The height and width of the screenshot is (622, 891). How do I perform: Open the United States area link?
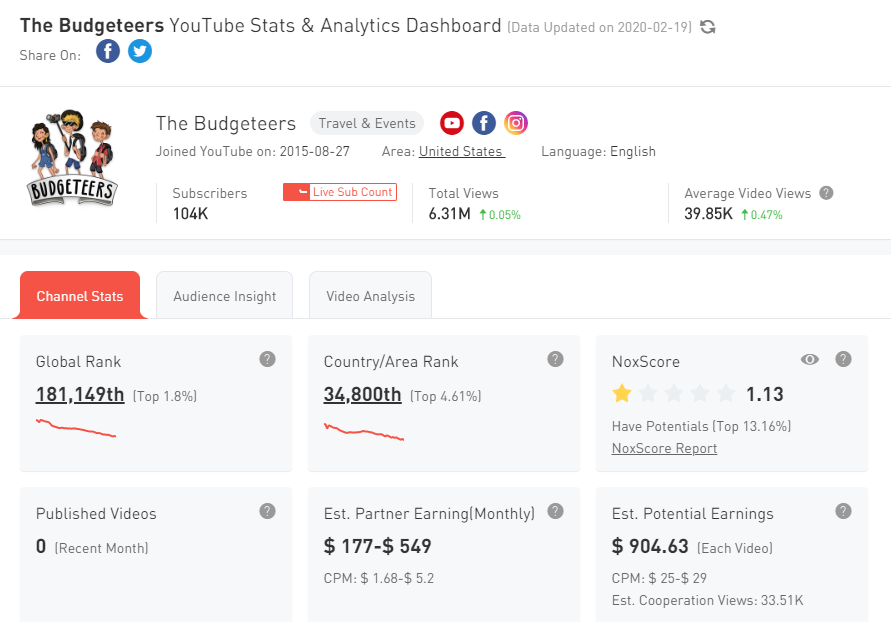[x=462, y=152]
